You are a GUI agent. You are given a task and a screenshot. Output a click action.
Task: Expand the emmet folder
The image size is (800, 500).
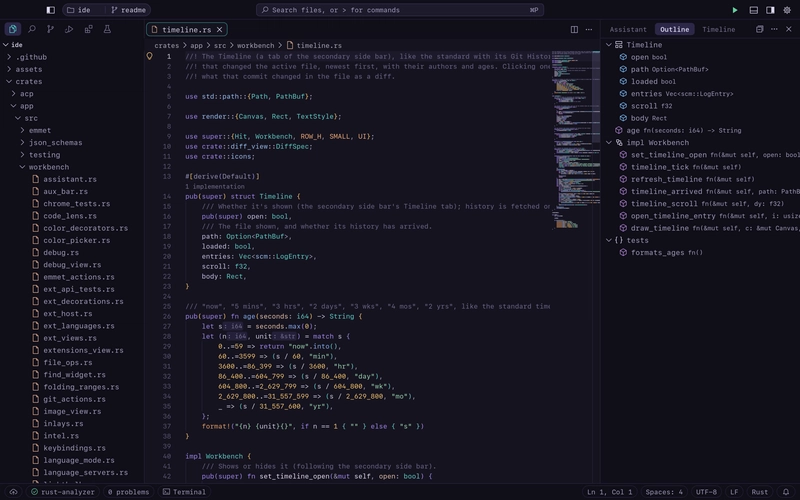(x=72, y=130)
